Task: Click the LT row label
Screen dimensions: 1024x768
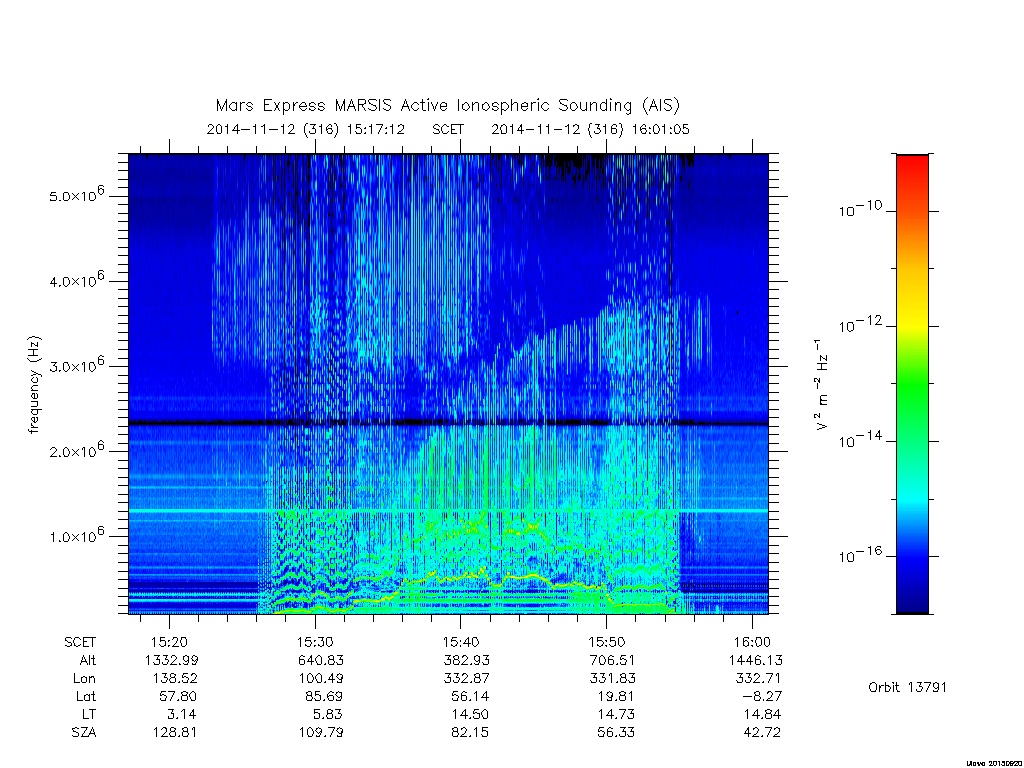Action: pyautogui.click(x=89, y=714)
